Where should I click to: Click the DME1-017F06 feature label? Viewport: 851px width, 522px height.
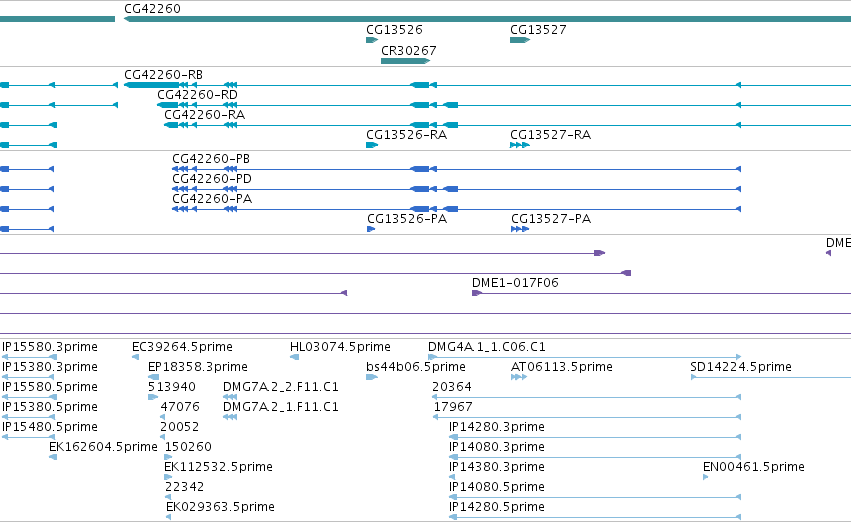tap(515, 283)
